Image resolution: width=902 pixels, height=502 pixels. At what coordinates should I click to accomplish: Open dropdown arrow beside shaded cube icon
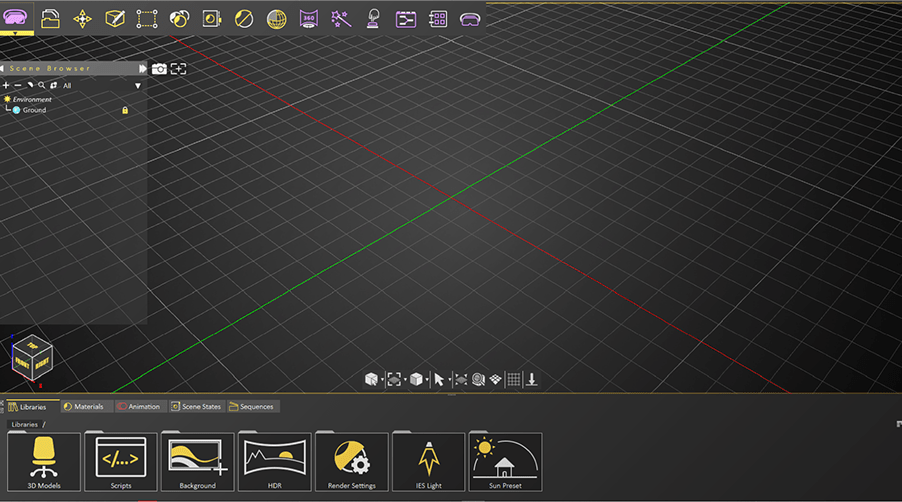[x=427, y=380]
